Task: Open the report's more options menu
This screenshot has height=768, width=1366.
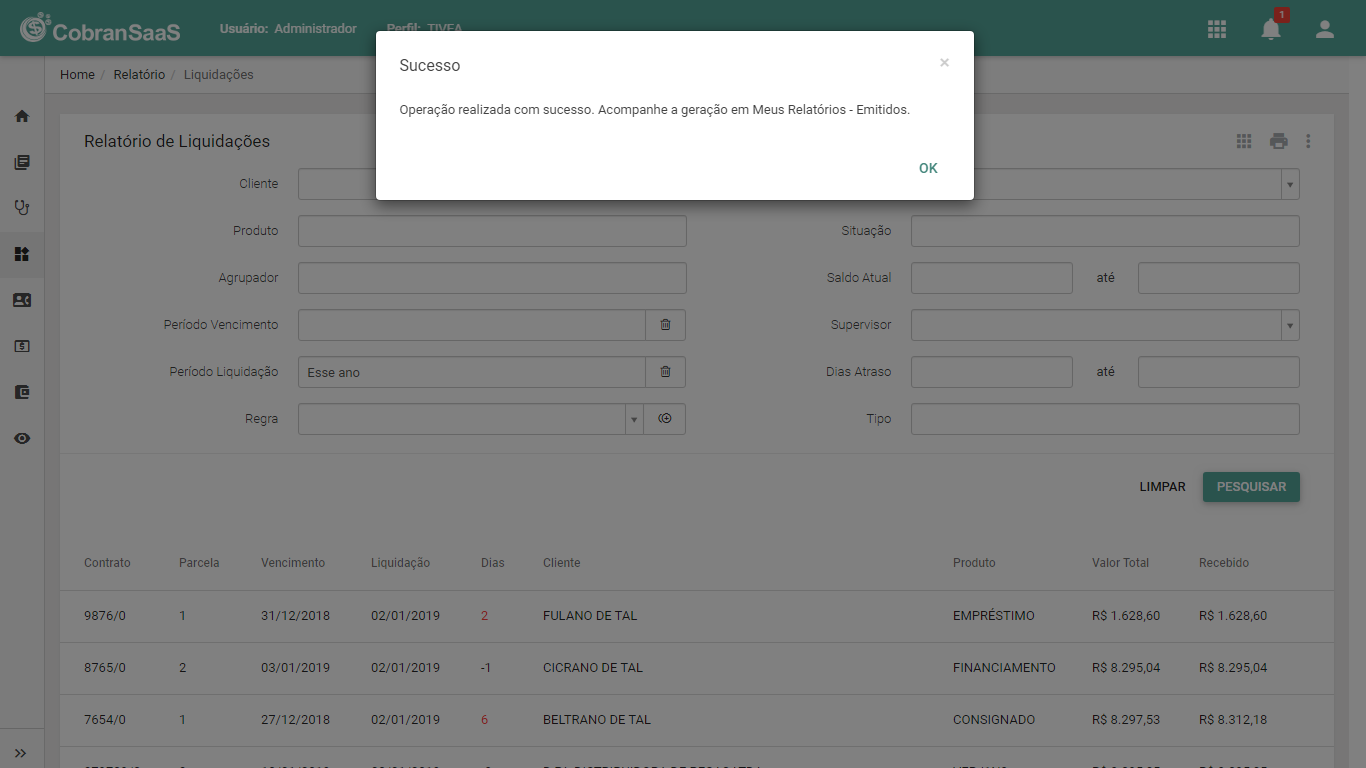Action: 1308,141
